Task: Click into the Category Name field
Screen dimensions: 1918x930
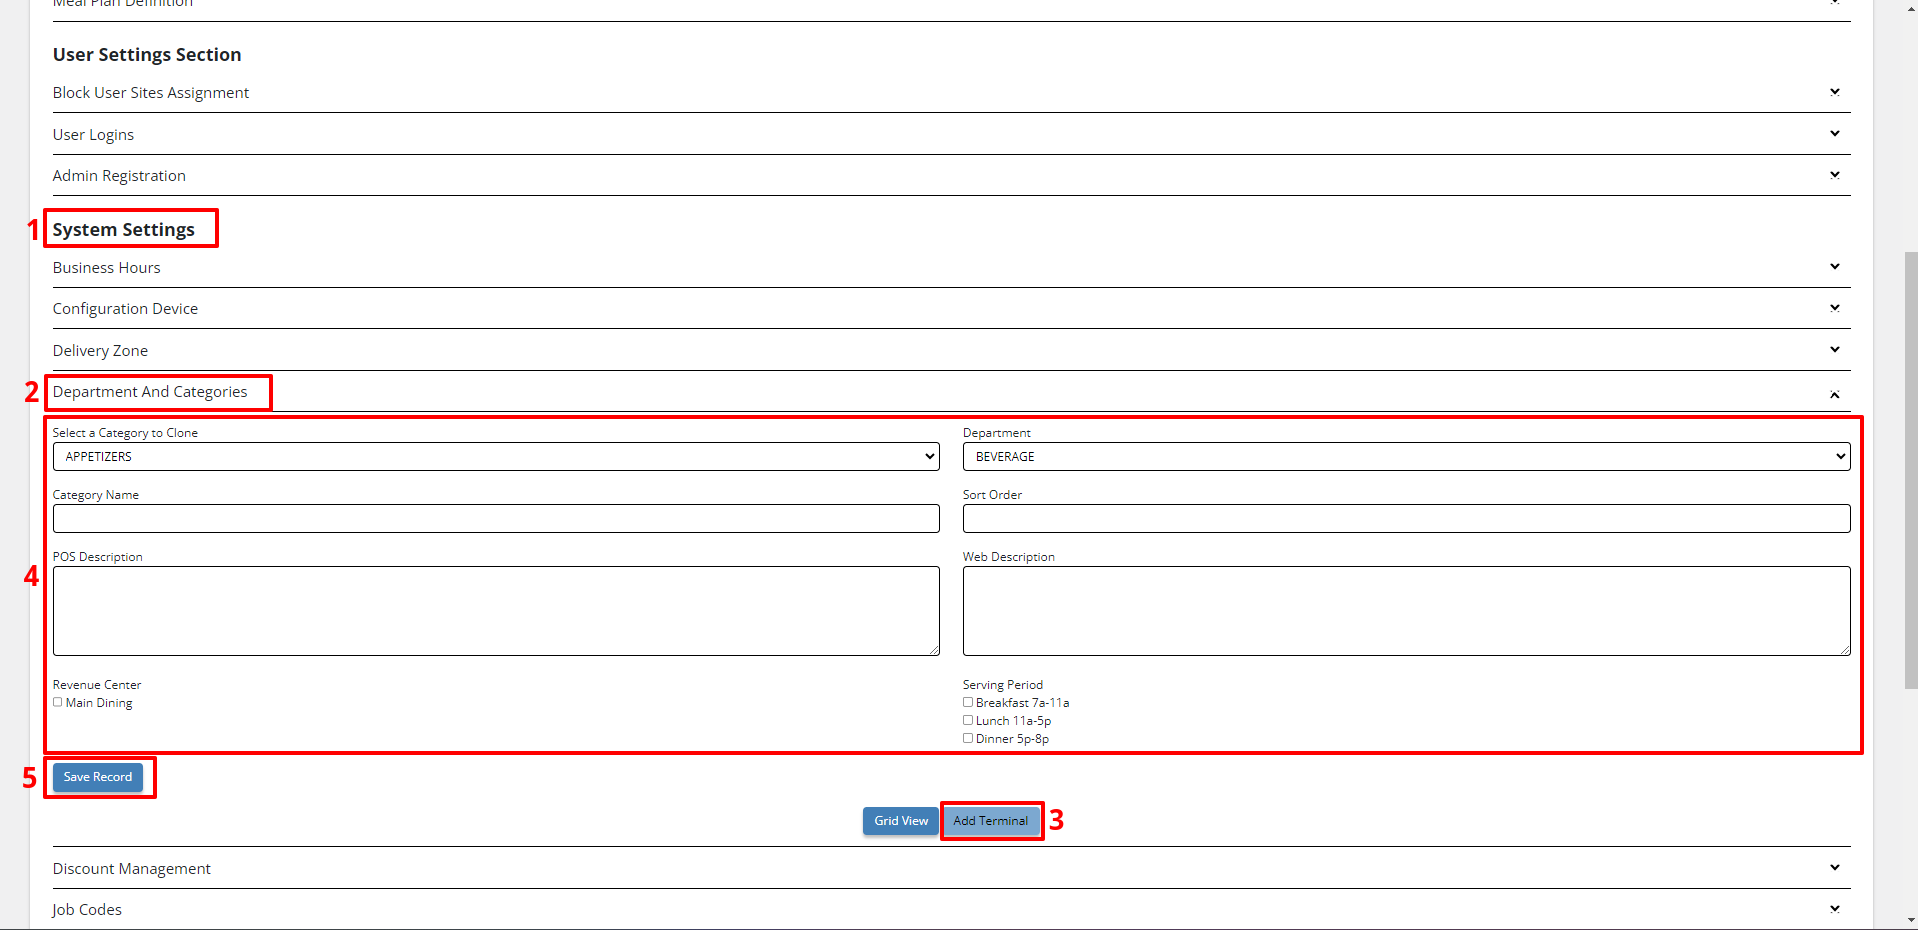Action: 496,519
